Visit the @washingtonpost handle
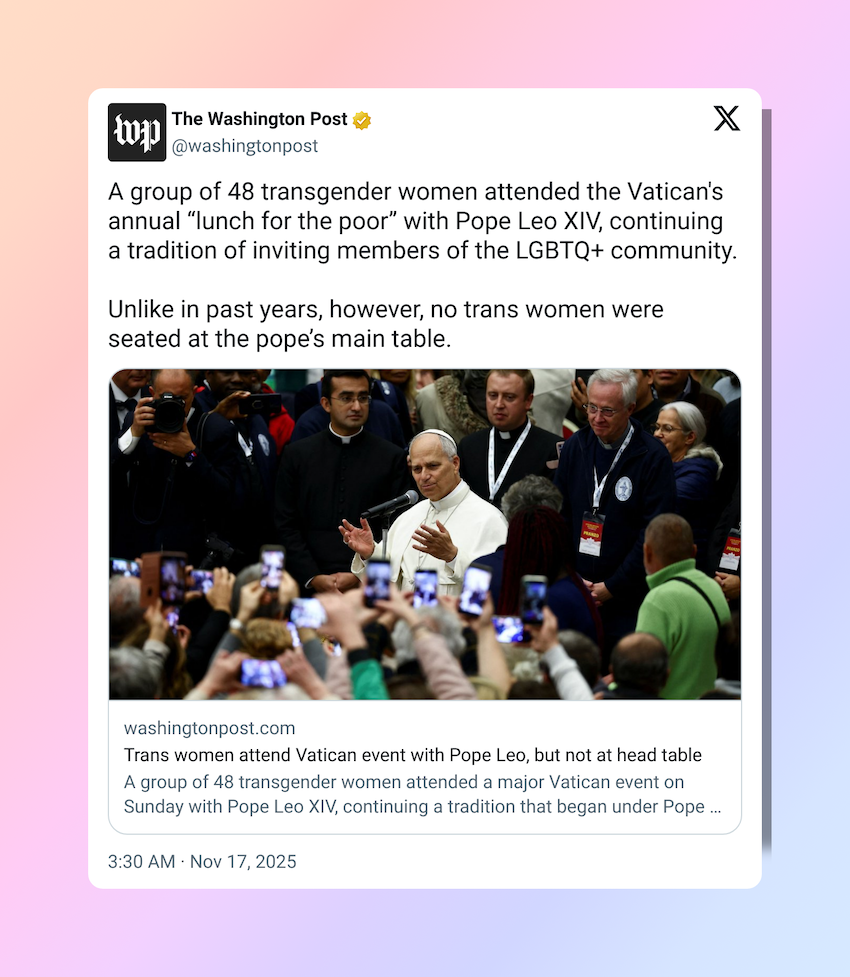Viewport: 850px width, 977px height. tap(245, 146)
